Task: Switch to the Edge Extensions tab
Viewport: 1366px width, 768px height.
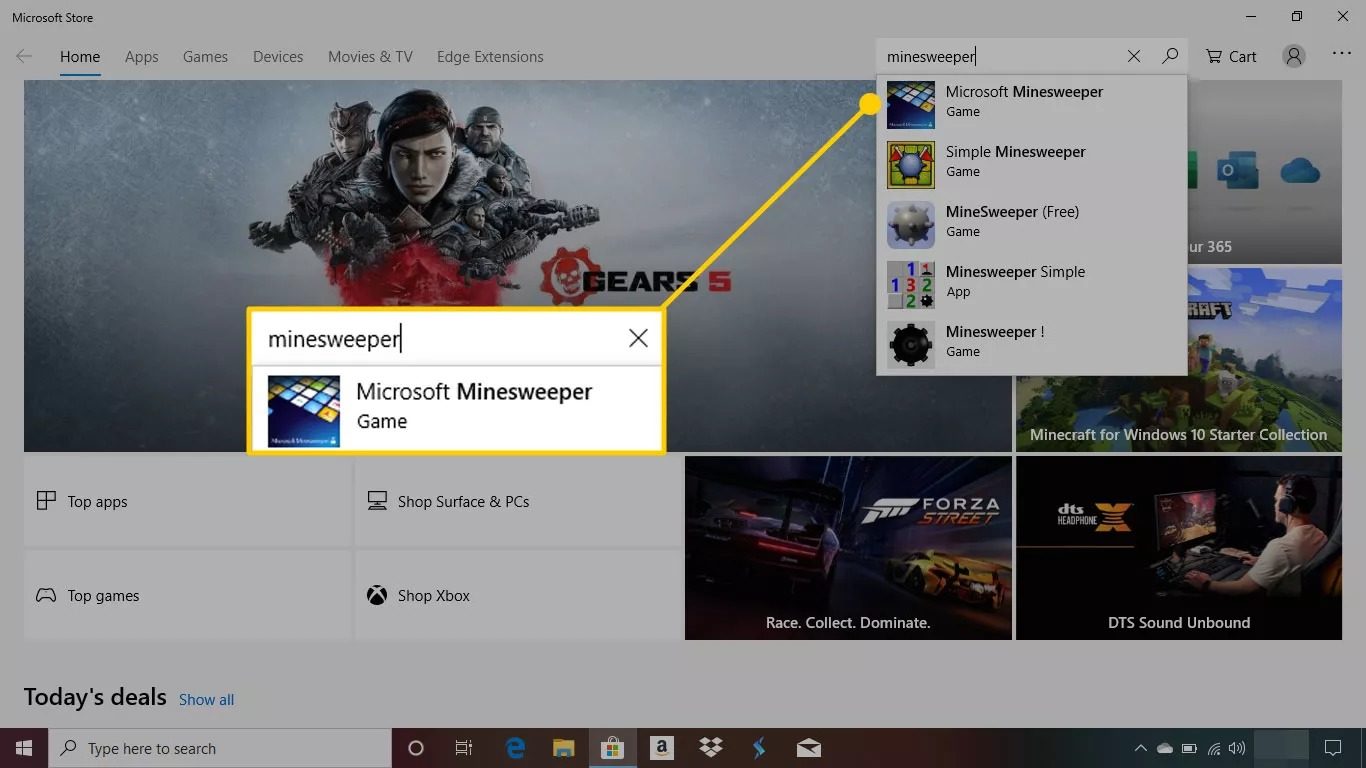Action: (x=490, y=57)
